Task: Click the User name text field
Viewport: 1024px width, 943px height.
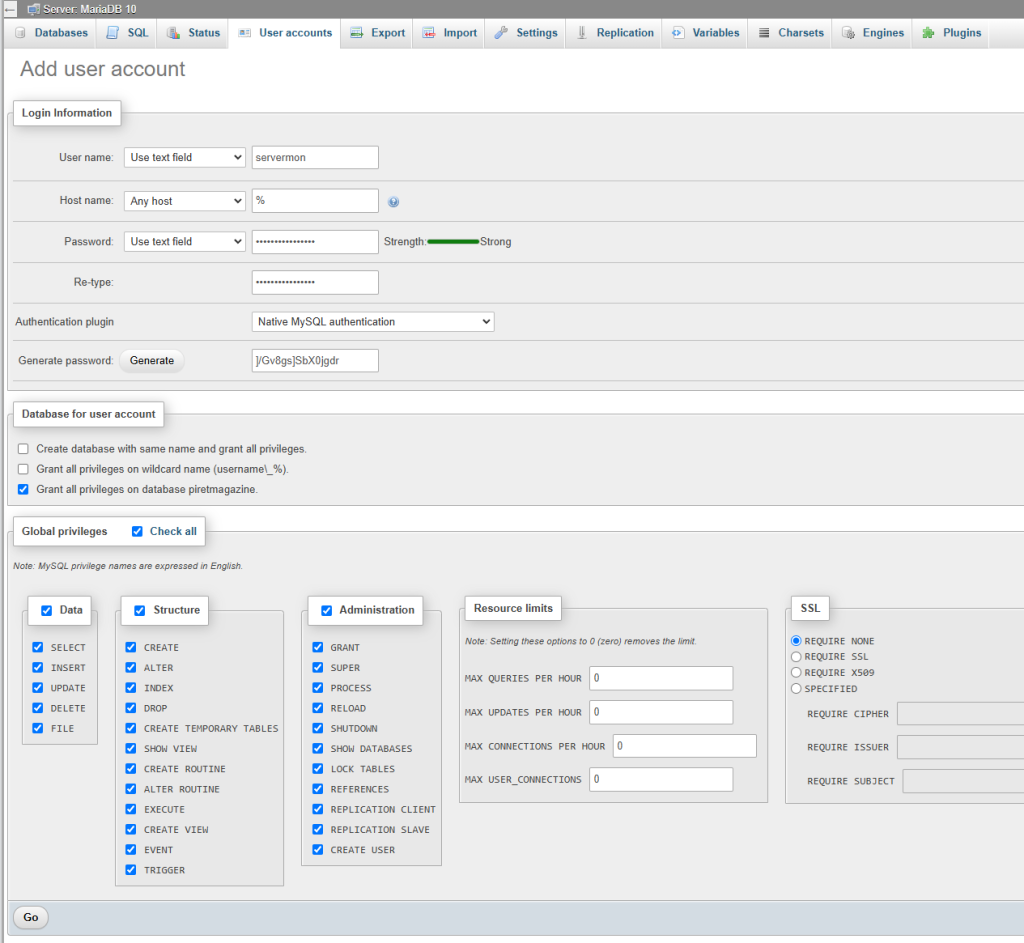Action: [315, 157]
